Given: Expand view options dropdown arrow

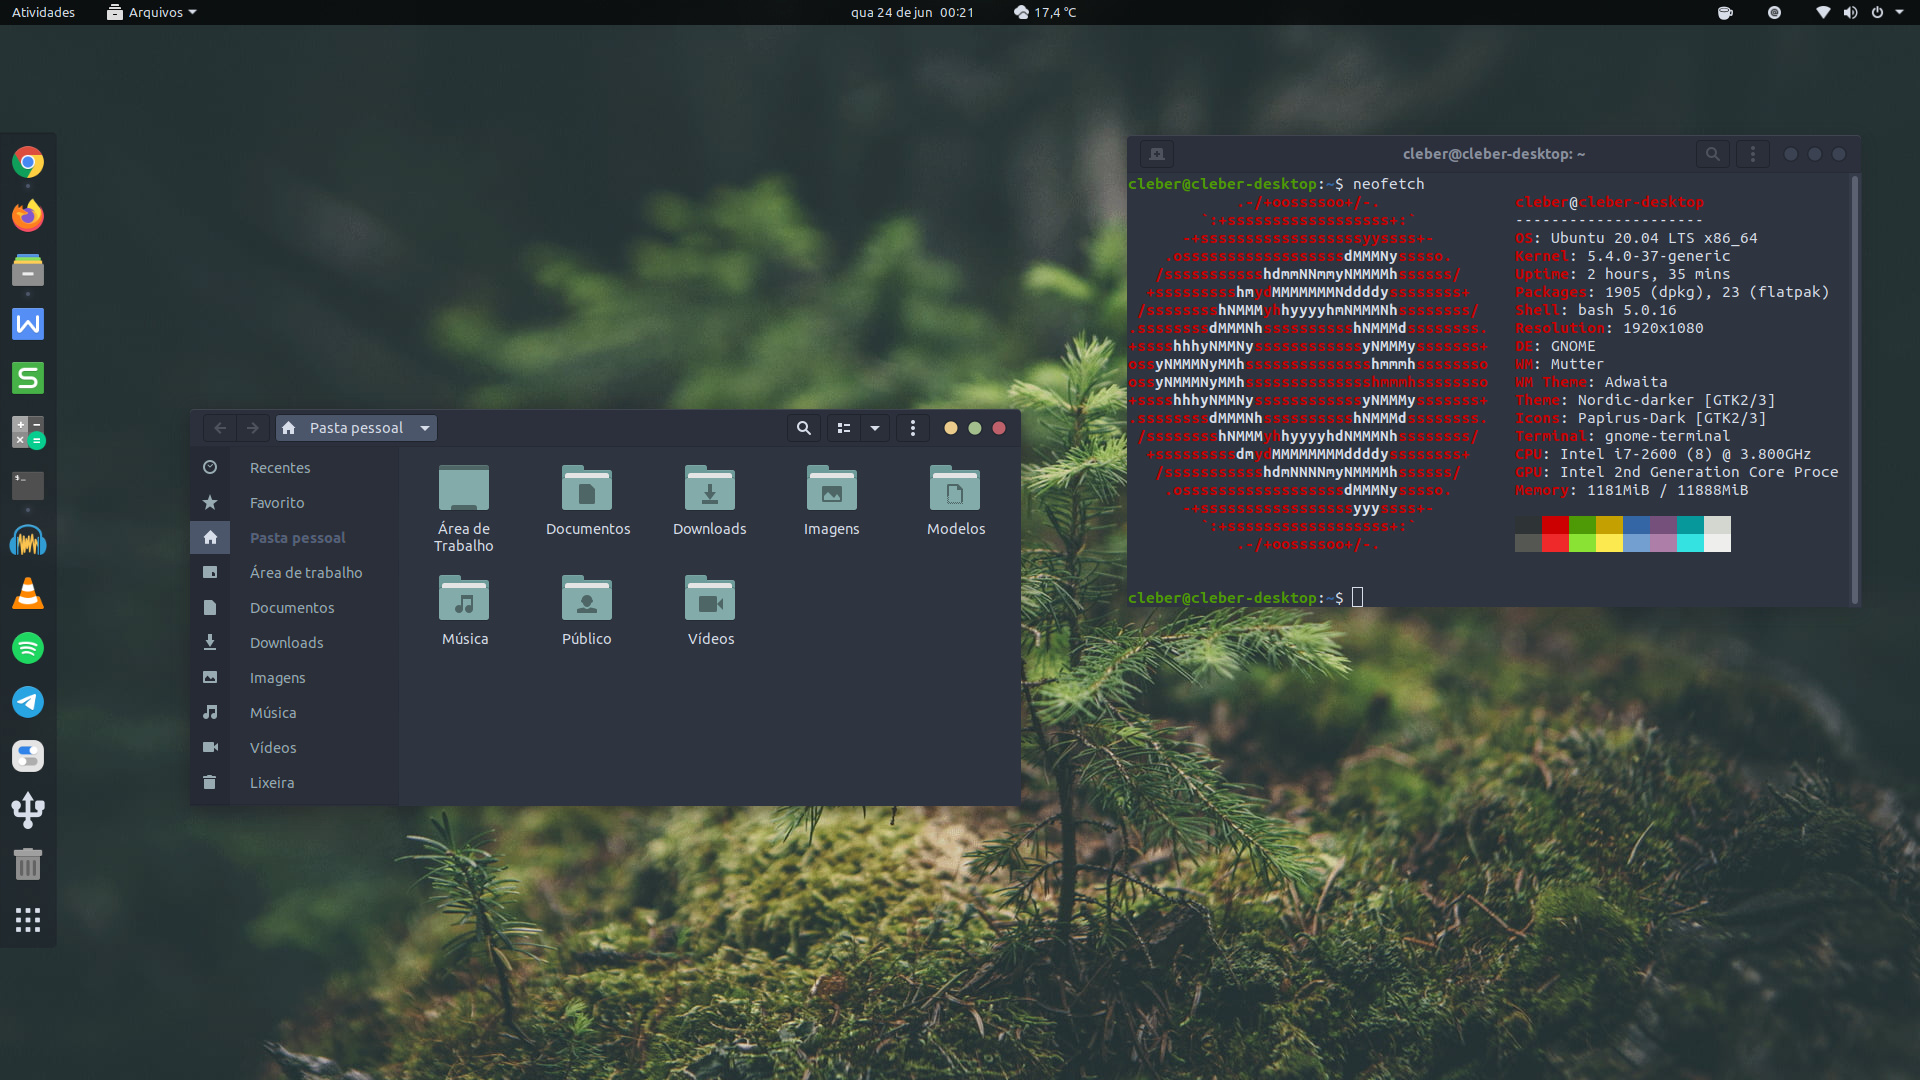Looking at the screenshot, I should tap(875, 428).
